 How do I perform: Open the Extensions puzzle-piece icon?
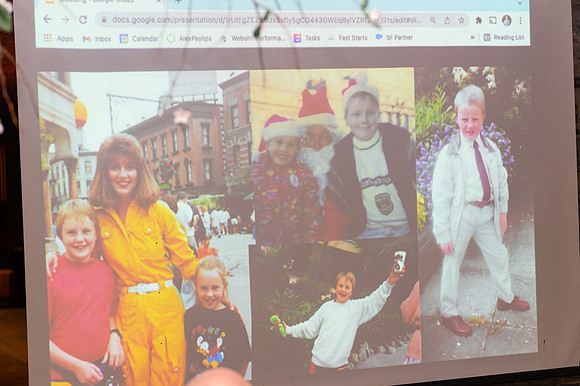[x=478, y=20]
